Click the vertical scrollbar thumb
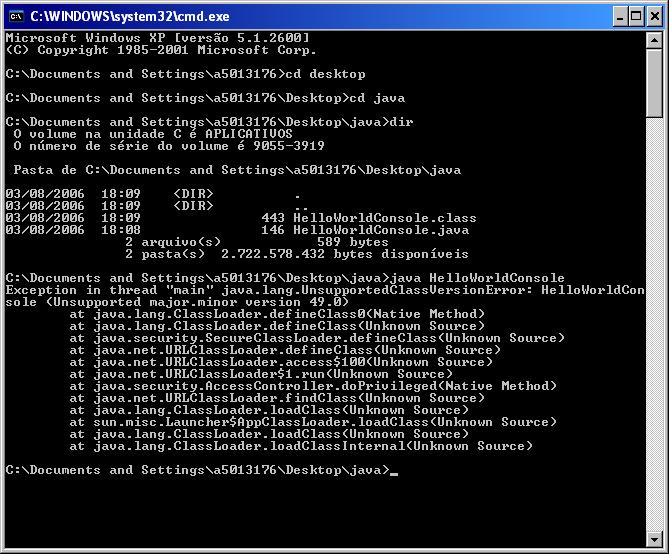 pos(654,83)
